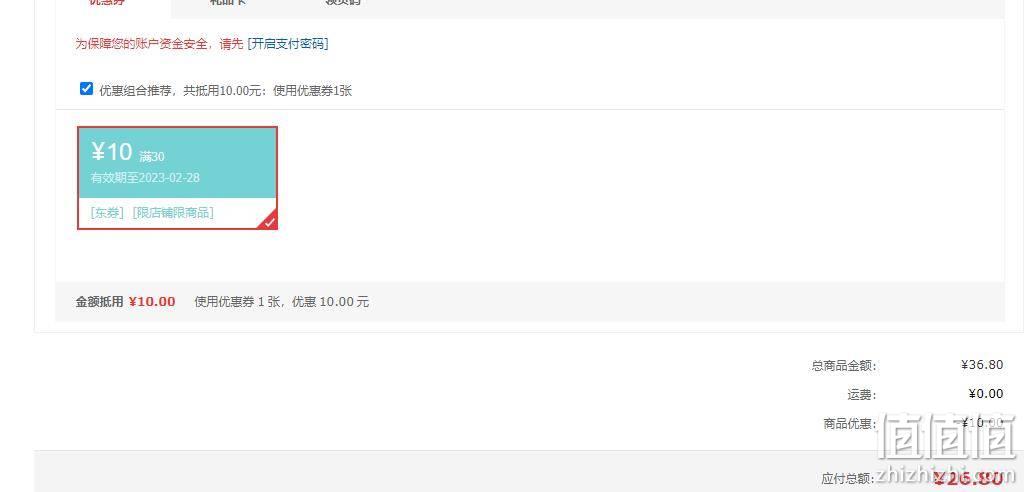Screen dimensions: 1025x492
Task: Click the red 金额抵用 ¥10.00 amount
Action: (152, 302)
